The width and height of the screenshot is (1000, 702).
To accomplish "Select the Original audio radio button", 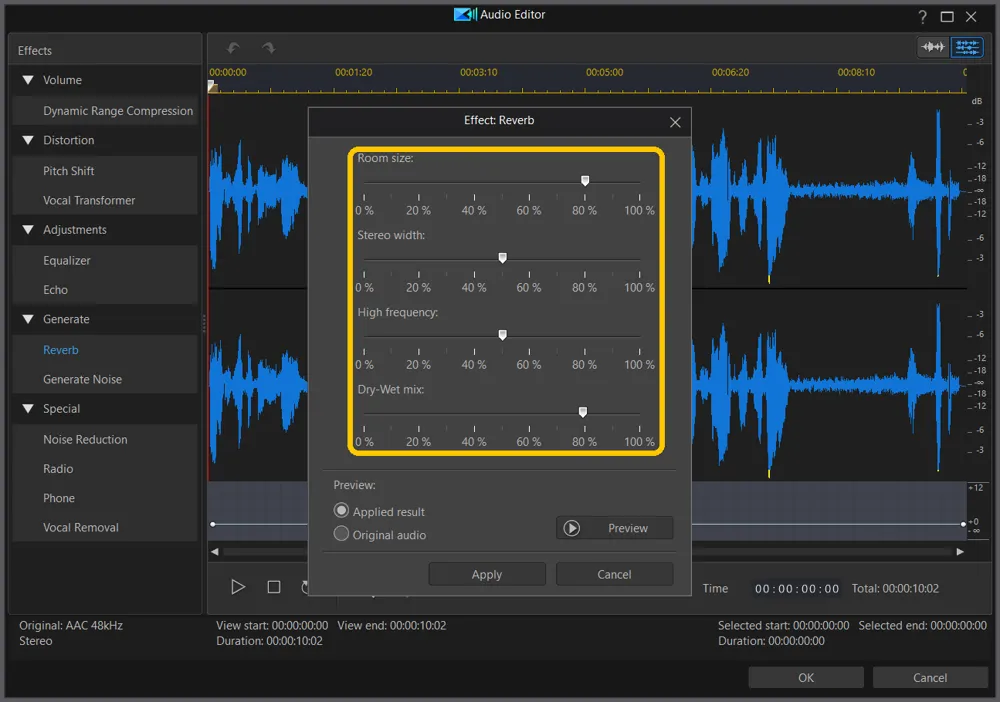I will coord(341,534).
